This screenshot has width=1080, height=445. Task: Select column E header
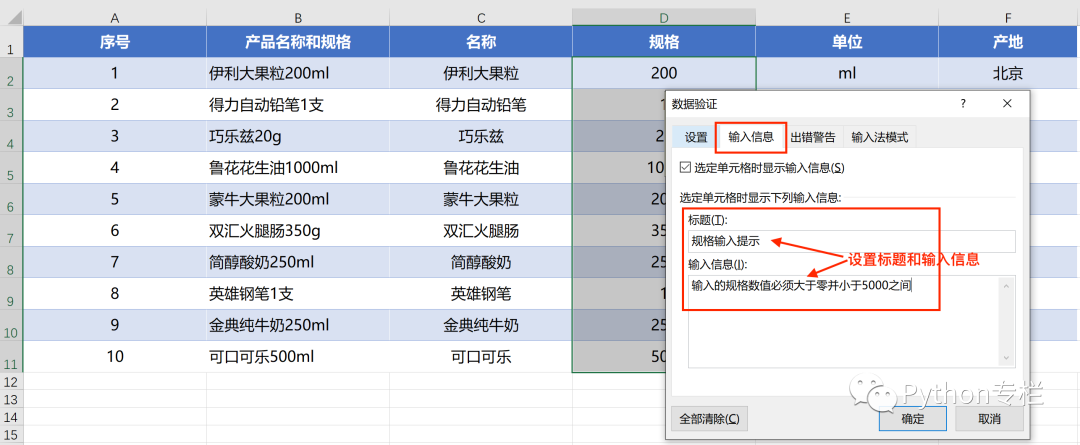pyautogui.click(x=847, y=17)
